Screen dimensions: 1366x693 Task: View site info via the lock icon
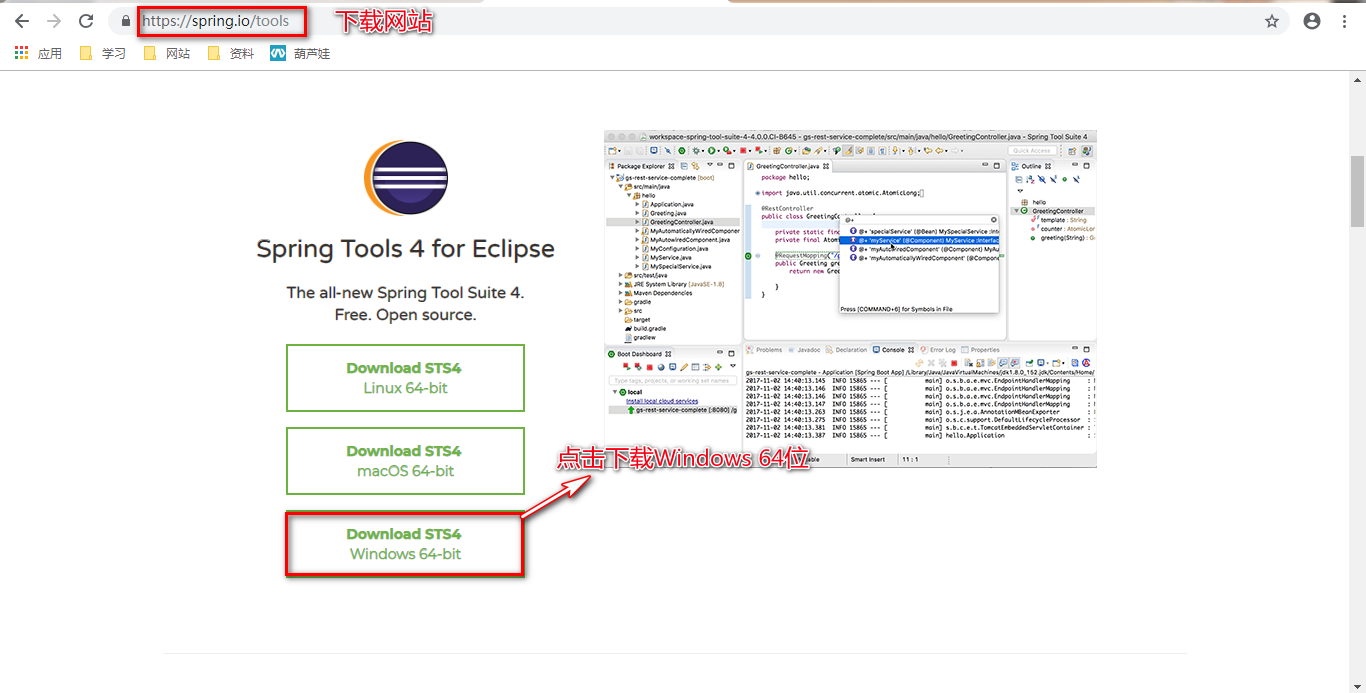pyautogui.click(x=126, y=21)
